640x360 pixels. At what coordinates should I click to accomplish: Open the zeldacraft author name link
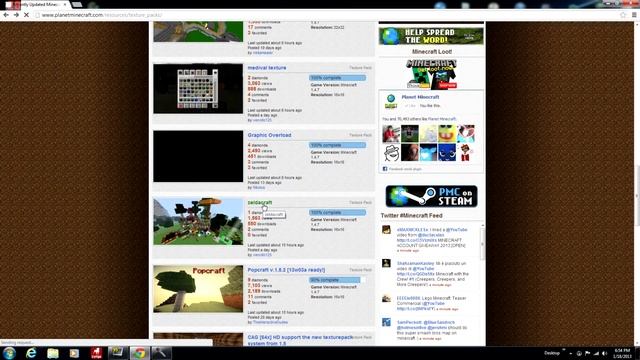coord(262,255)
